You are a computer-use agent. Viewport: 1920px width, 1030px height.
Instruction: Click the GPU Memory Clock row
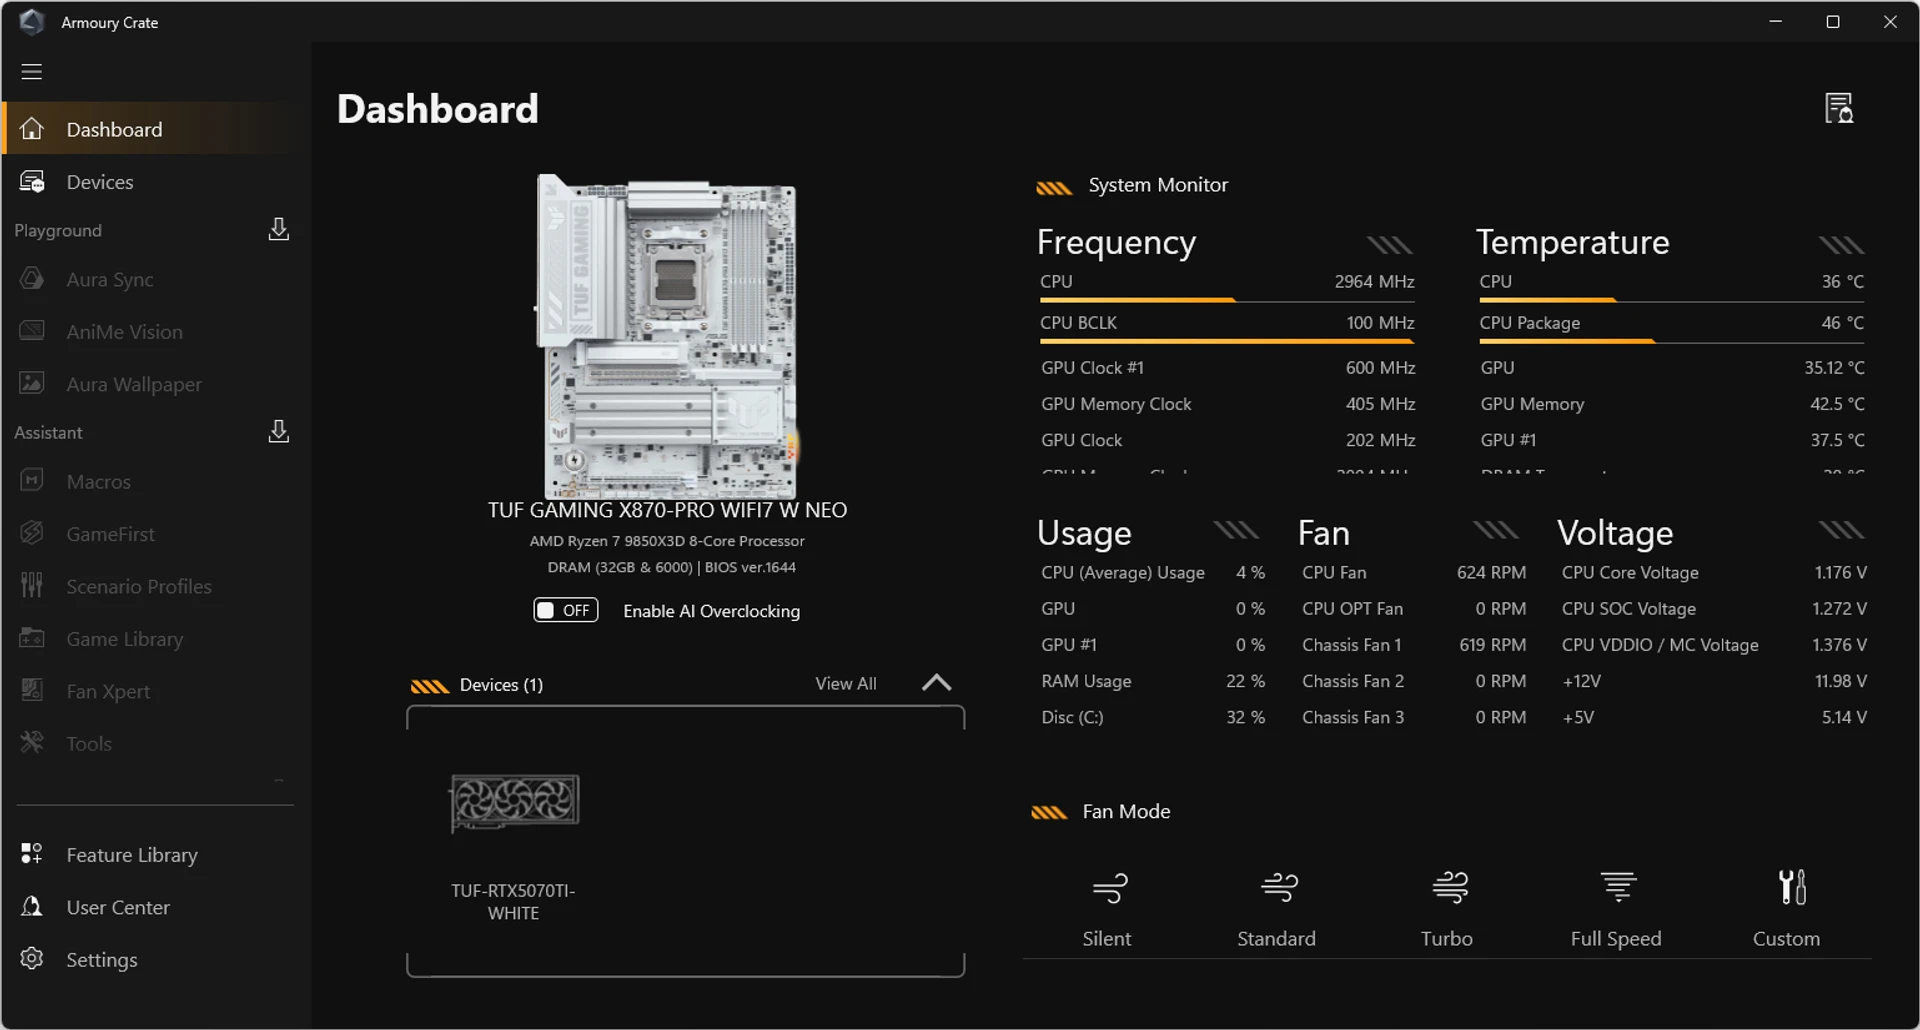click(1228, 404)
